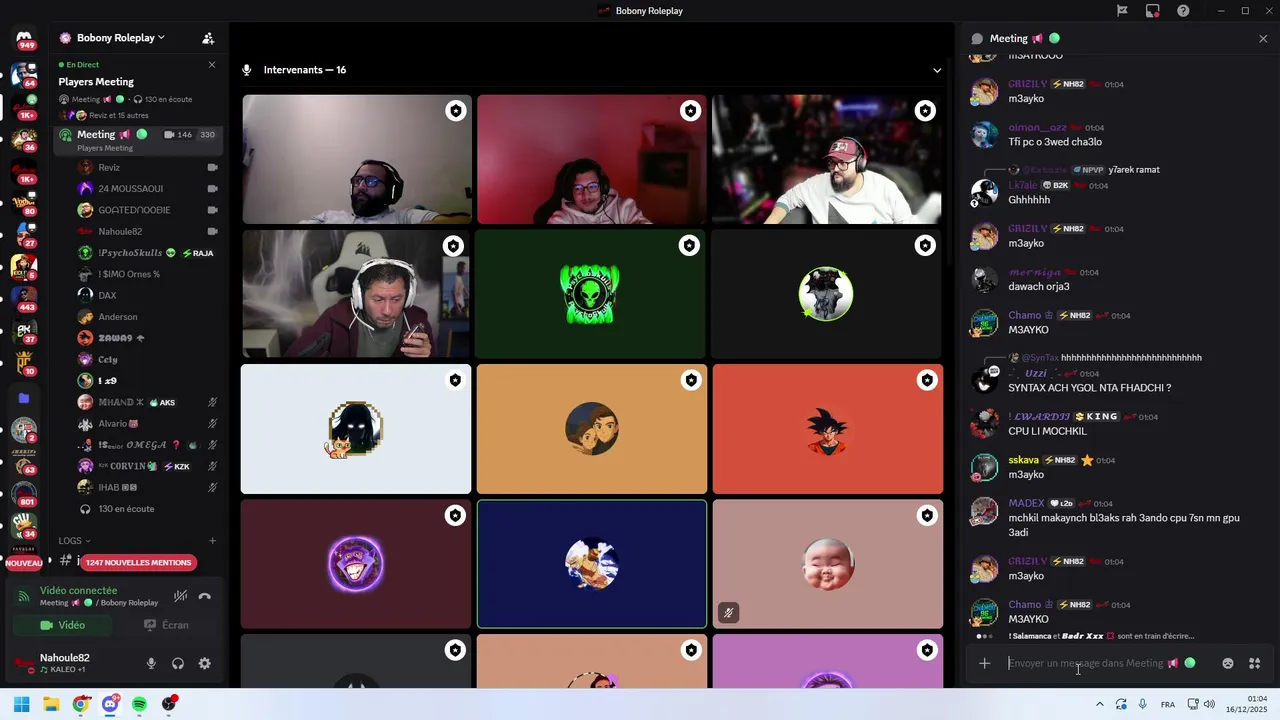Jump to replied @SynTax message preview
The width and height of the screenshot is (1280, 720).
tap(1131, 357)
